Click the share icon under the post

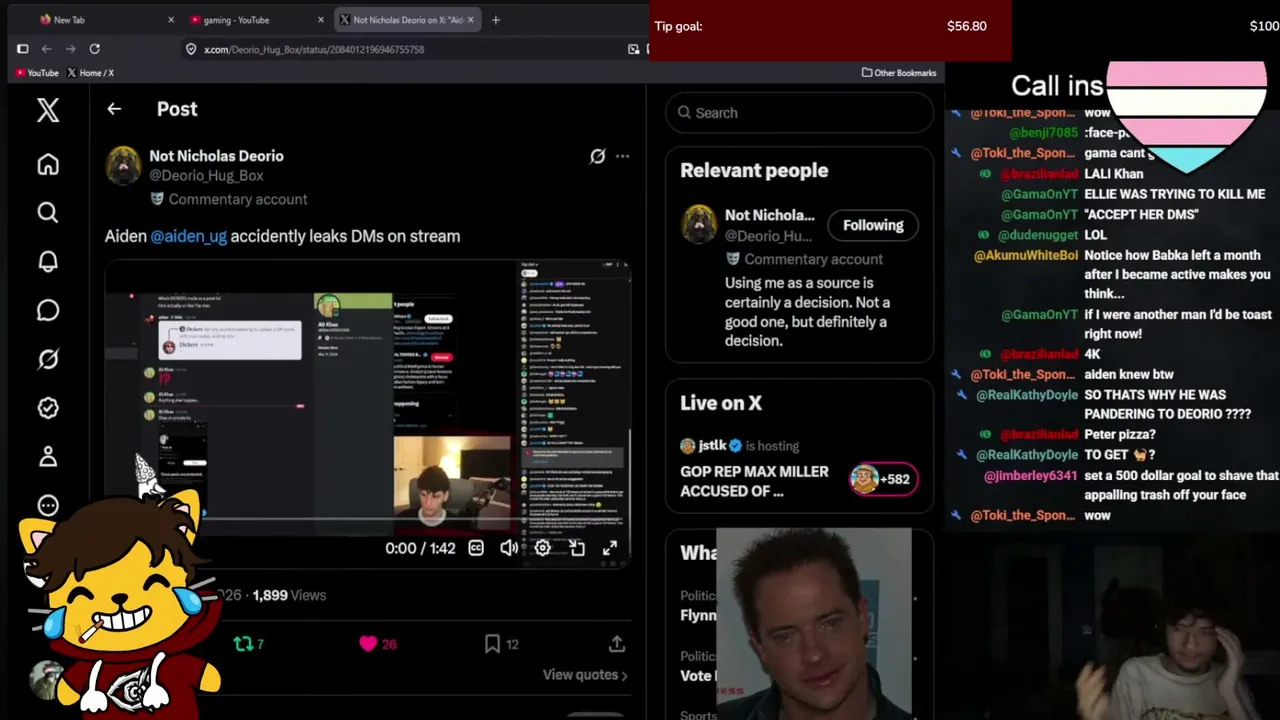617,644
